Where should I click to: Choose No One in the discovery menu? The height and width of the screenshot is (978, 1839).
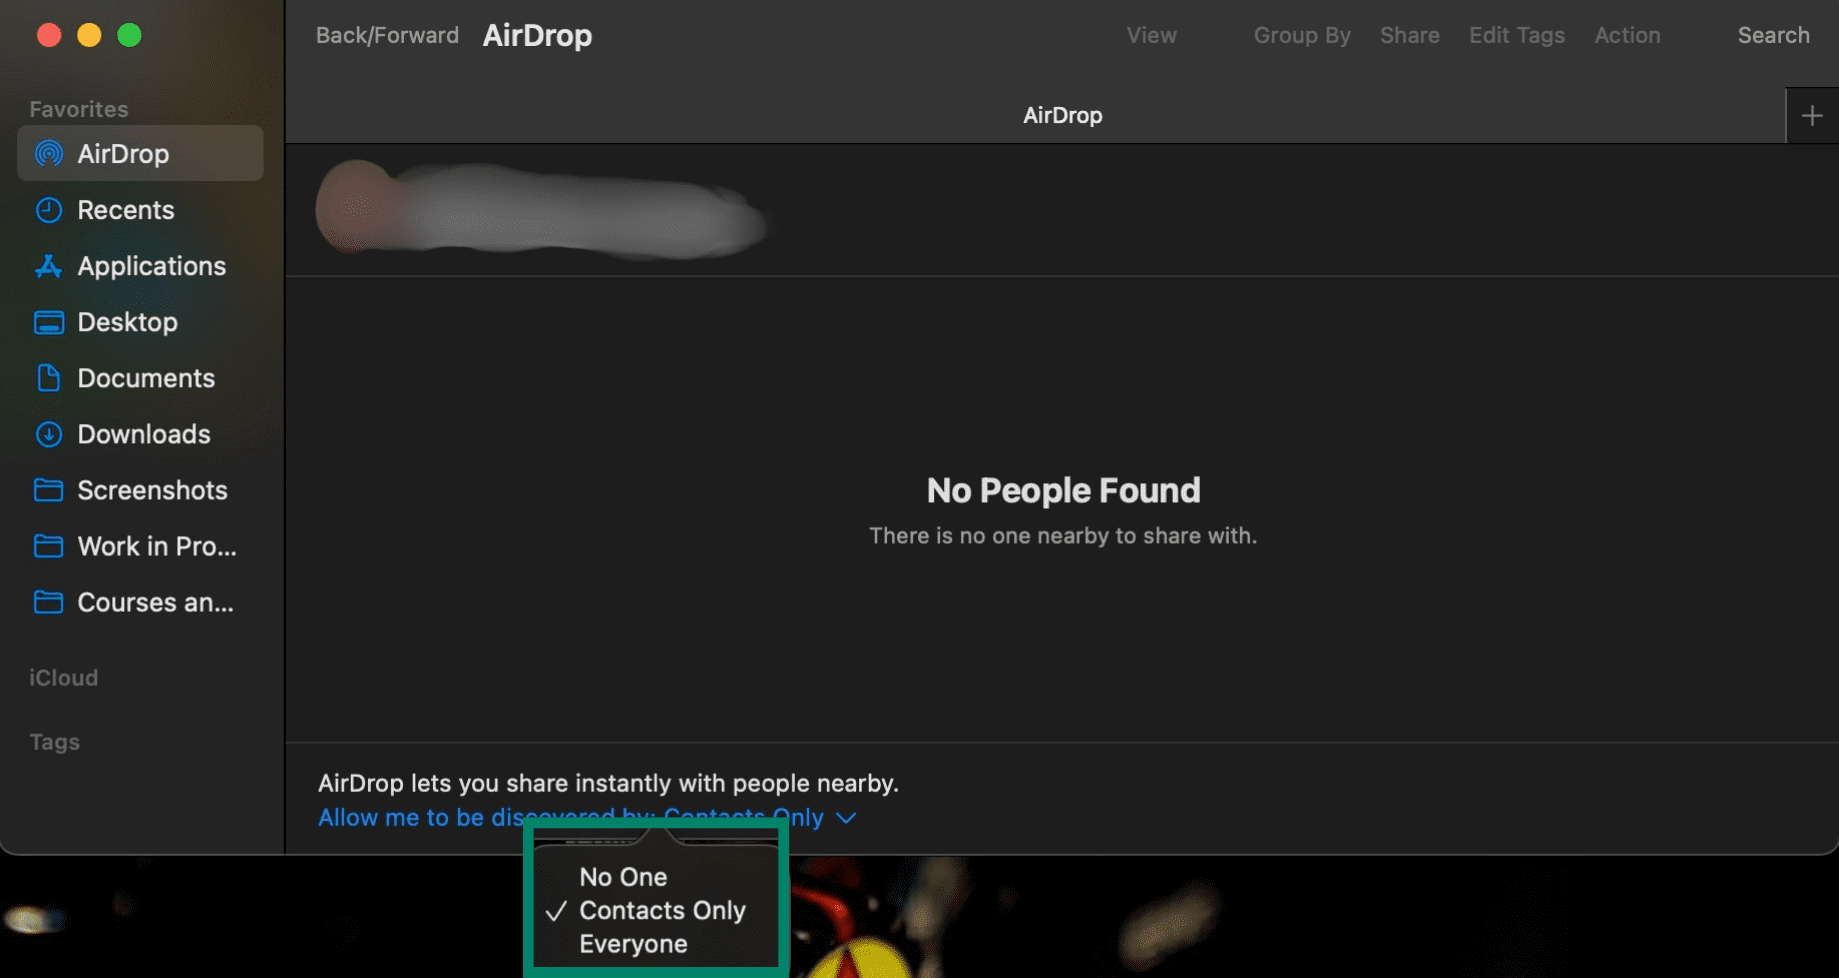click(624, 876)
